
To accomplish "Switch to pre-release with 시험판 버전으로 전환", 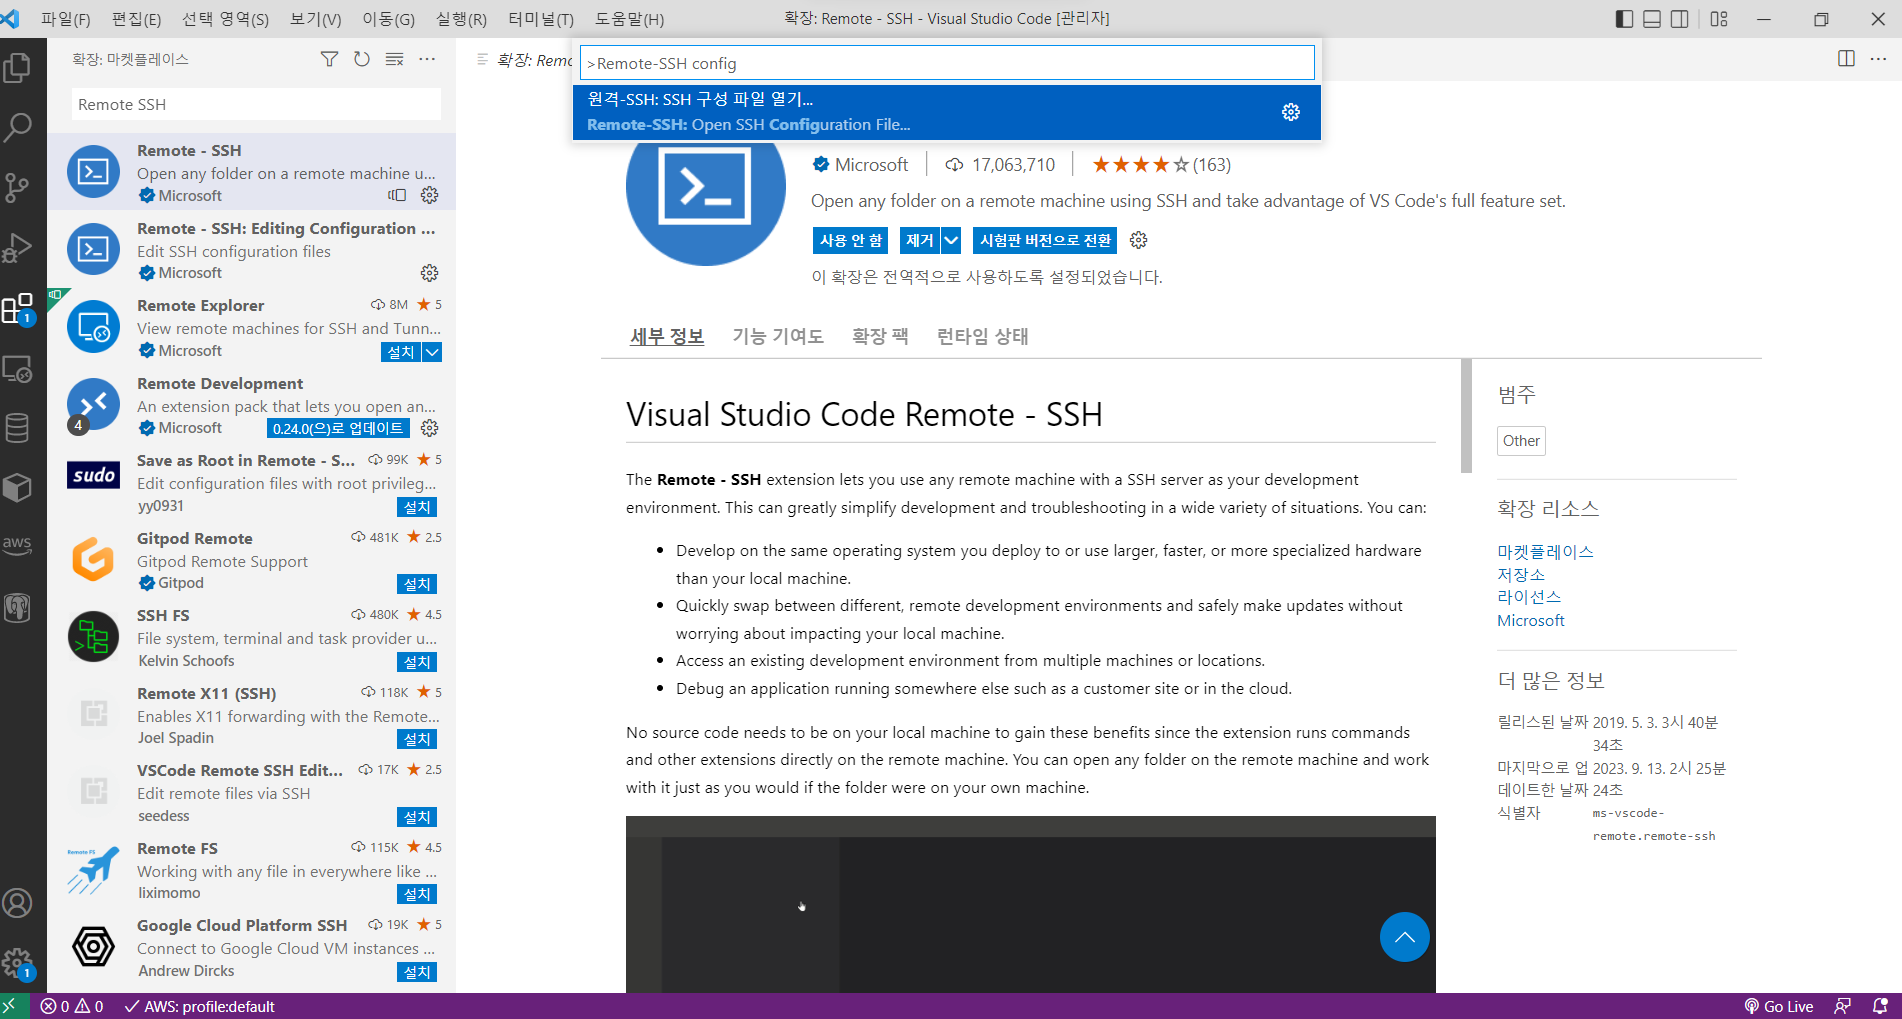I will coord(1045,240).
